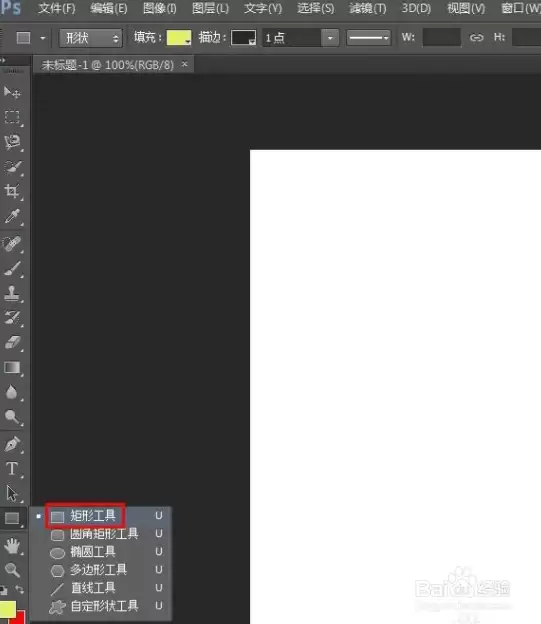Select the Brush tool

click(x=12, y=269)
